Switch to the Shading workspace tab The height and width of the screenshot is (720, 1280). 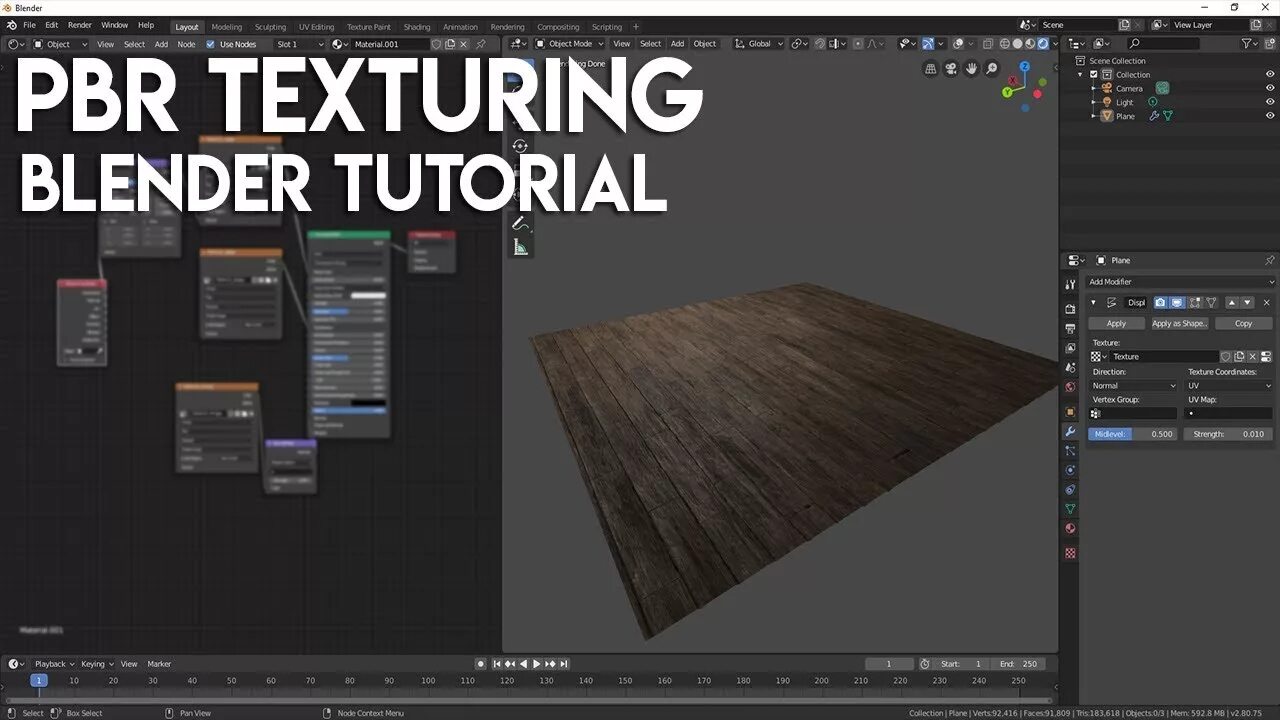[x=417, y=26]
